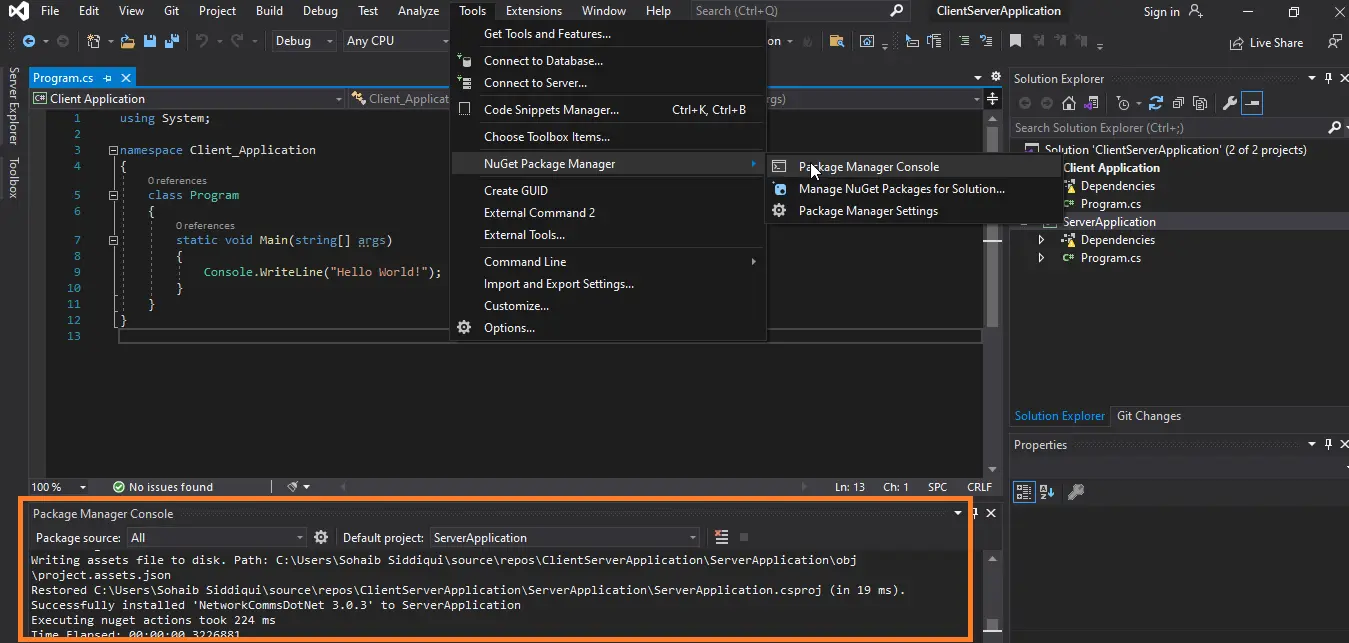Open the Solution Explorer window options dropdown
Viewport: 1349px width, 643px height.
1313,78
